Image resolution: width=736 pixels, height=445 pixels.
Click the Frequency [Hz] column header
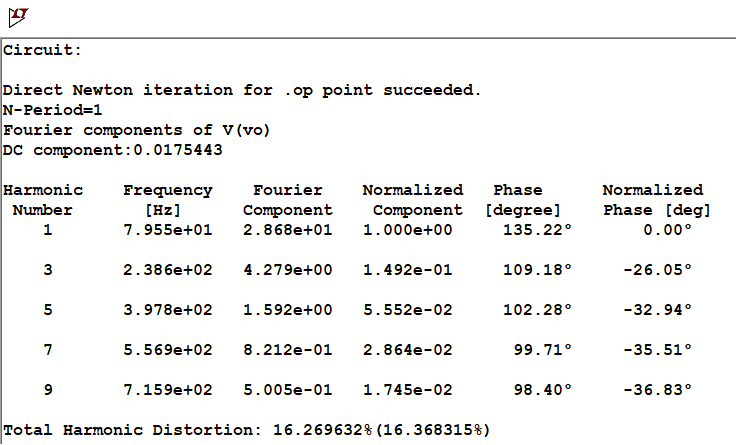pos(167,200)
